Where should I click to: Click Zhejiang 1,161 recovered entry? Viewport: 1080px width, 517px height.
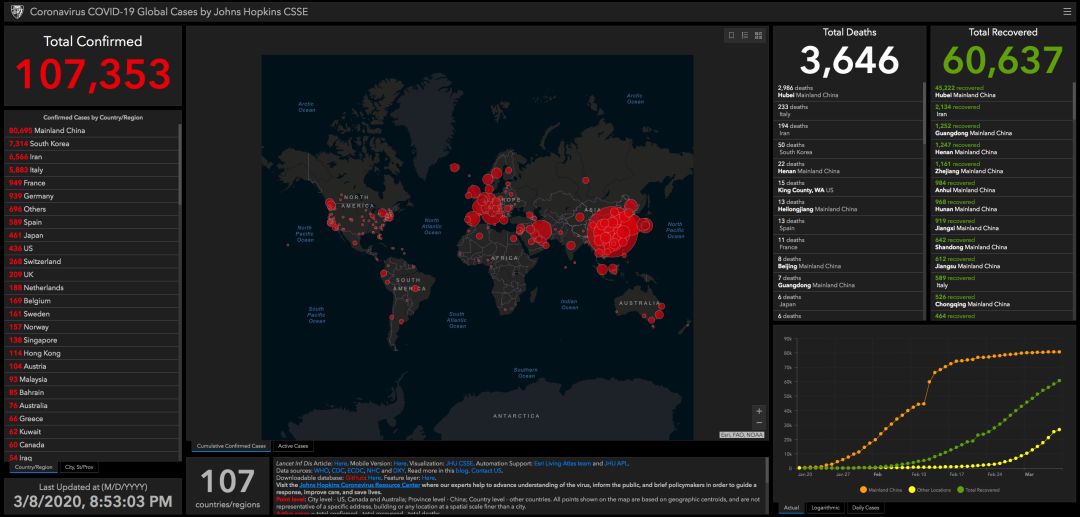(x=1002, y=167)
